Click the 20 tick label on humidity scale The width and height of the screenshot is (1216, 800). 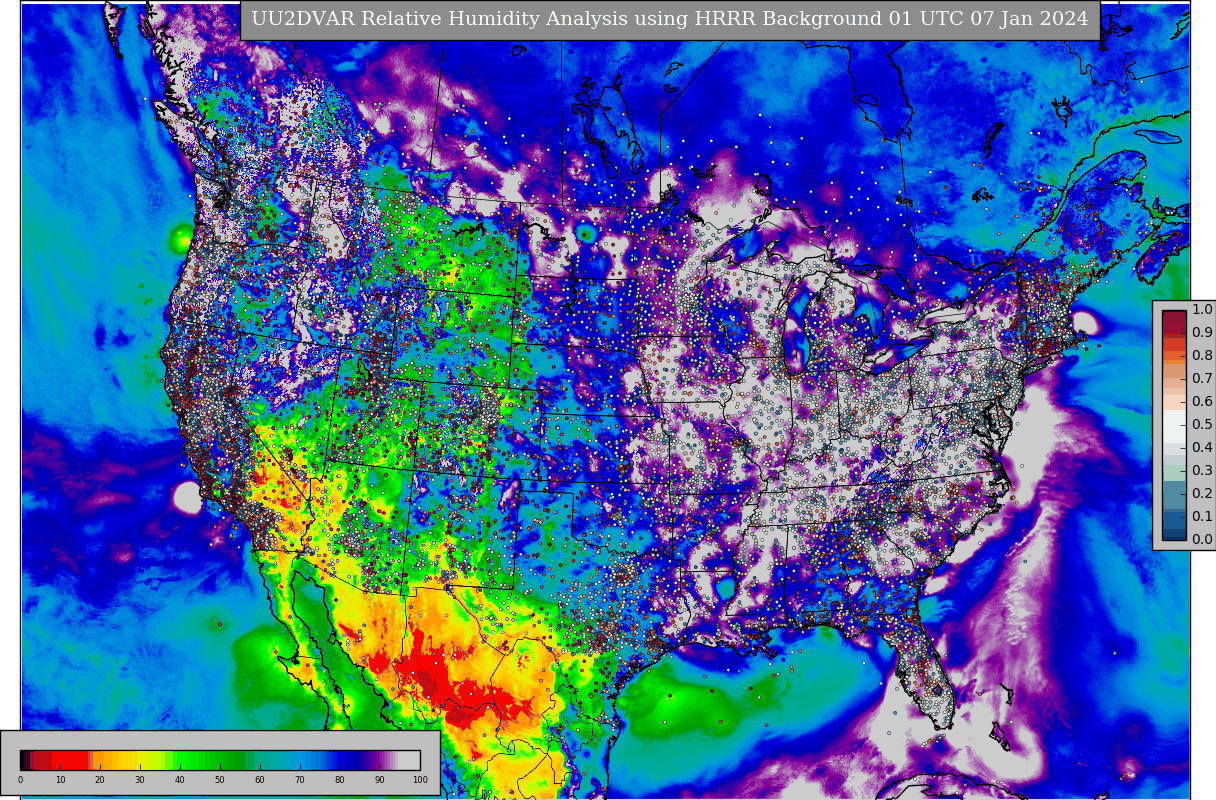tap(100, 780)
